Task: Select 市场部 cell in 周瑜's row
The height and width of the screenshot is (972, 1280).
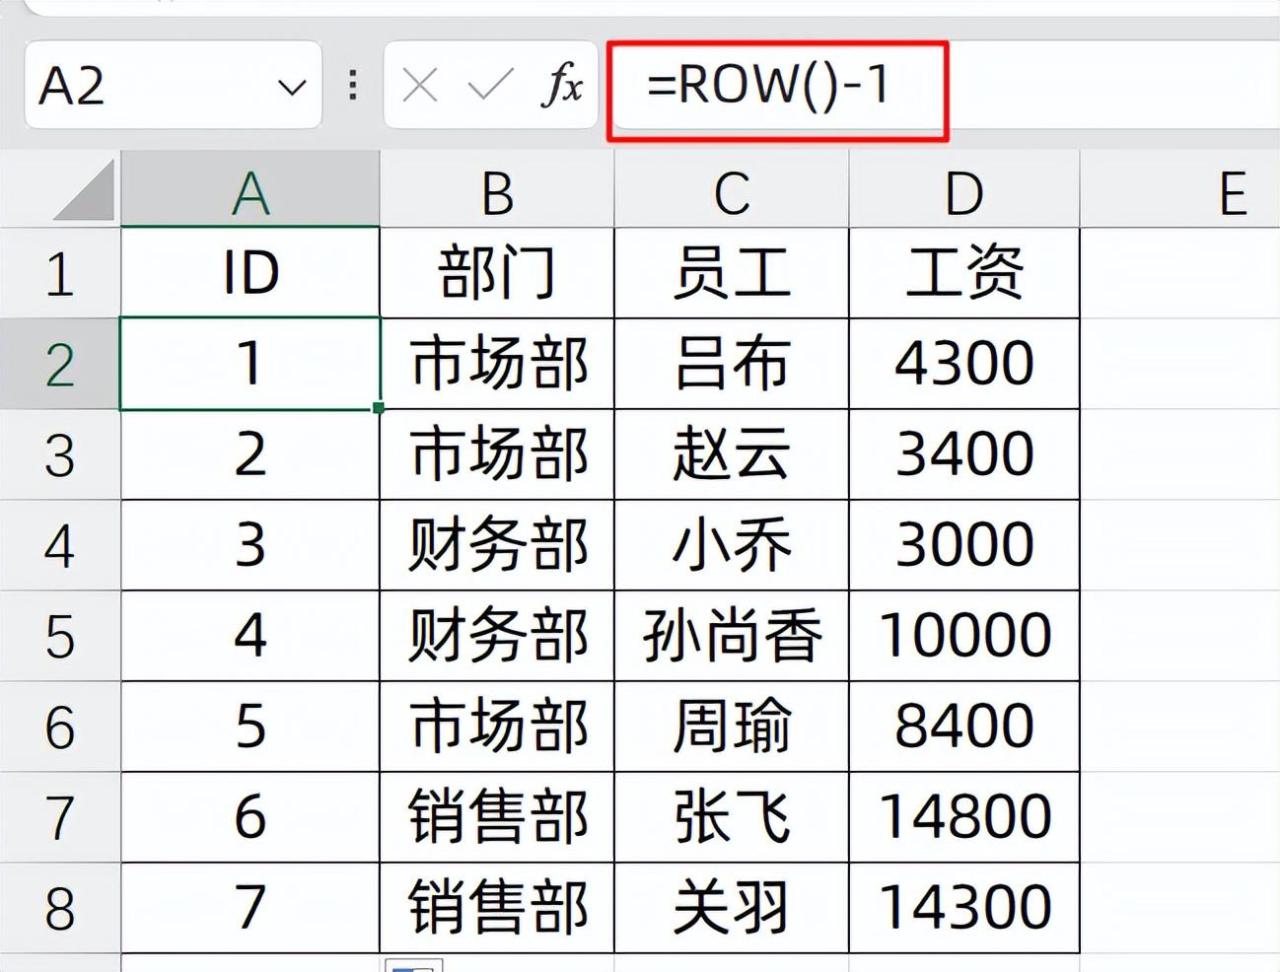Action: point(497,726)
